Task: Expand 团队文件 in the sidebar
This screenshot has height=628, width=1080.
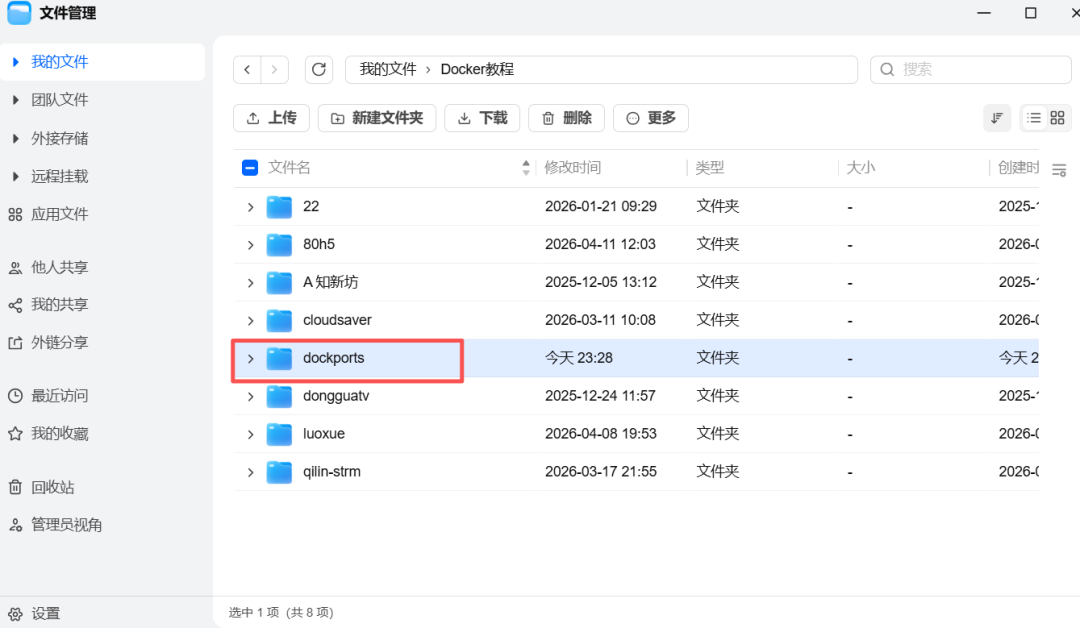Action: click(x=59, y=100)
